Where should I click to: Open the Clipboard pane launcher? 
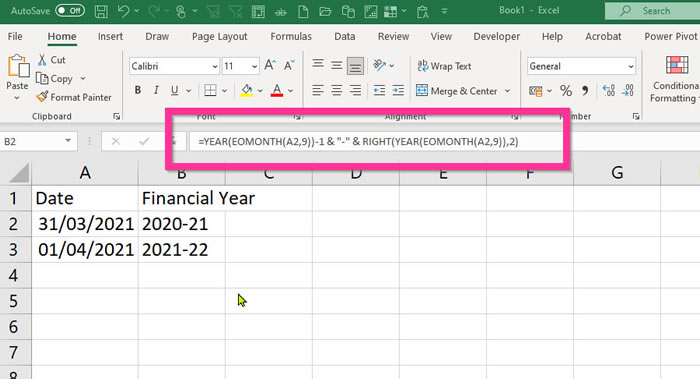tap(117, 117)
